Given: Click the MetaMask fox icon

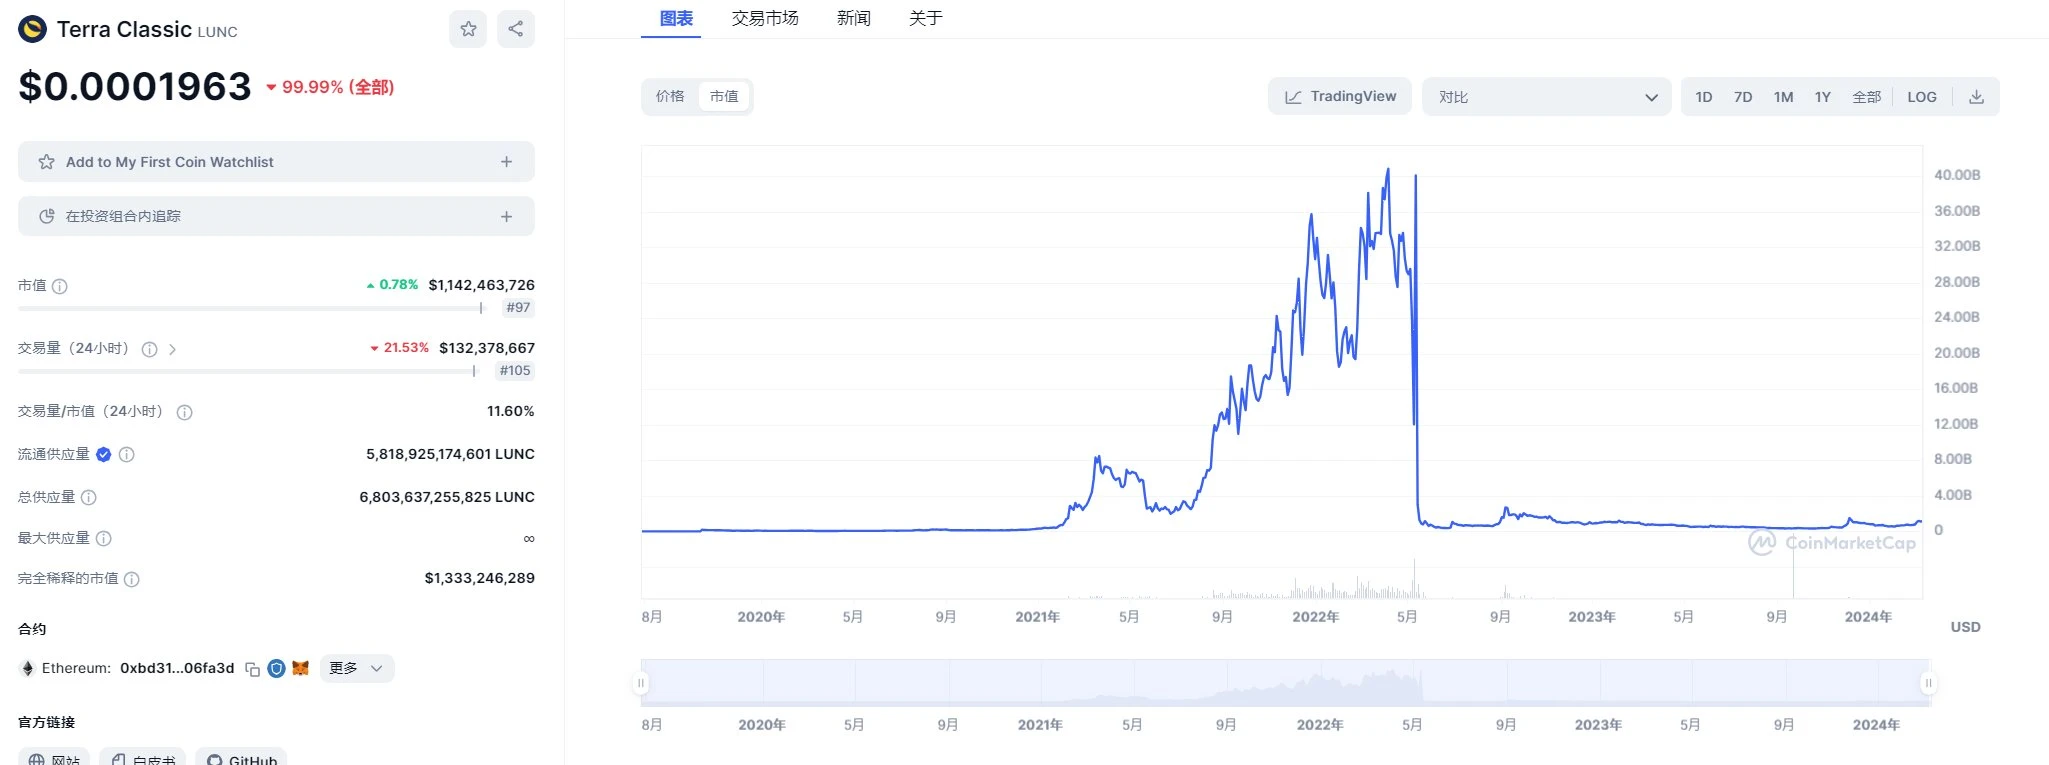Looking at the screenshot, I should pos(300,668).
